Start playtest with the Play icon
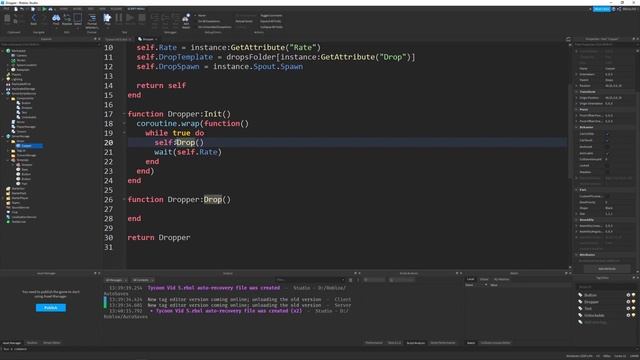 click(107, 18)
